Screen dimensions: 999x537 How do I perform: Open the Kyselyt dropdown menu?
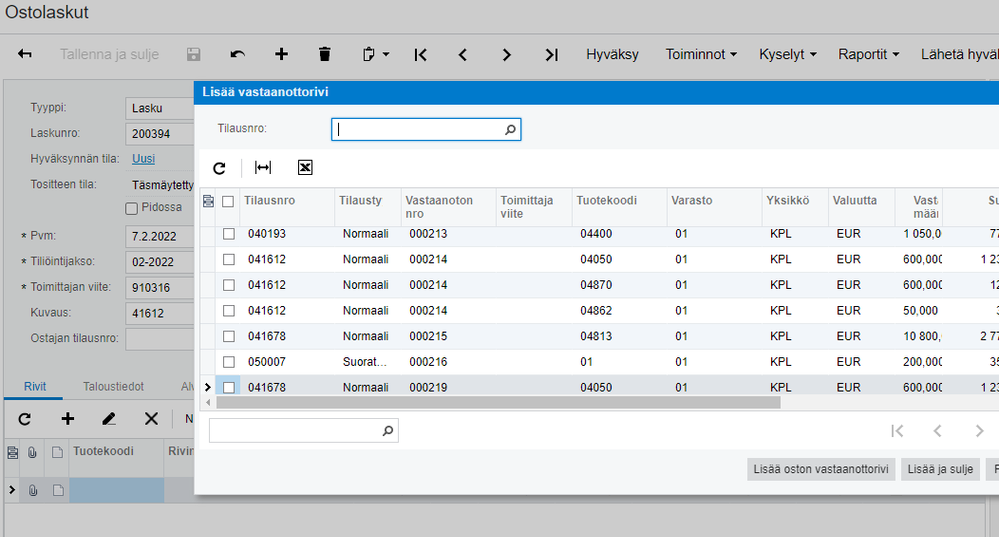[x=787, y=55]
